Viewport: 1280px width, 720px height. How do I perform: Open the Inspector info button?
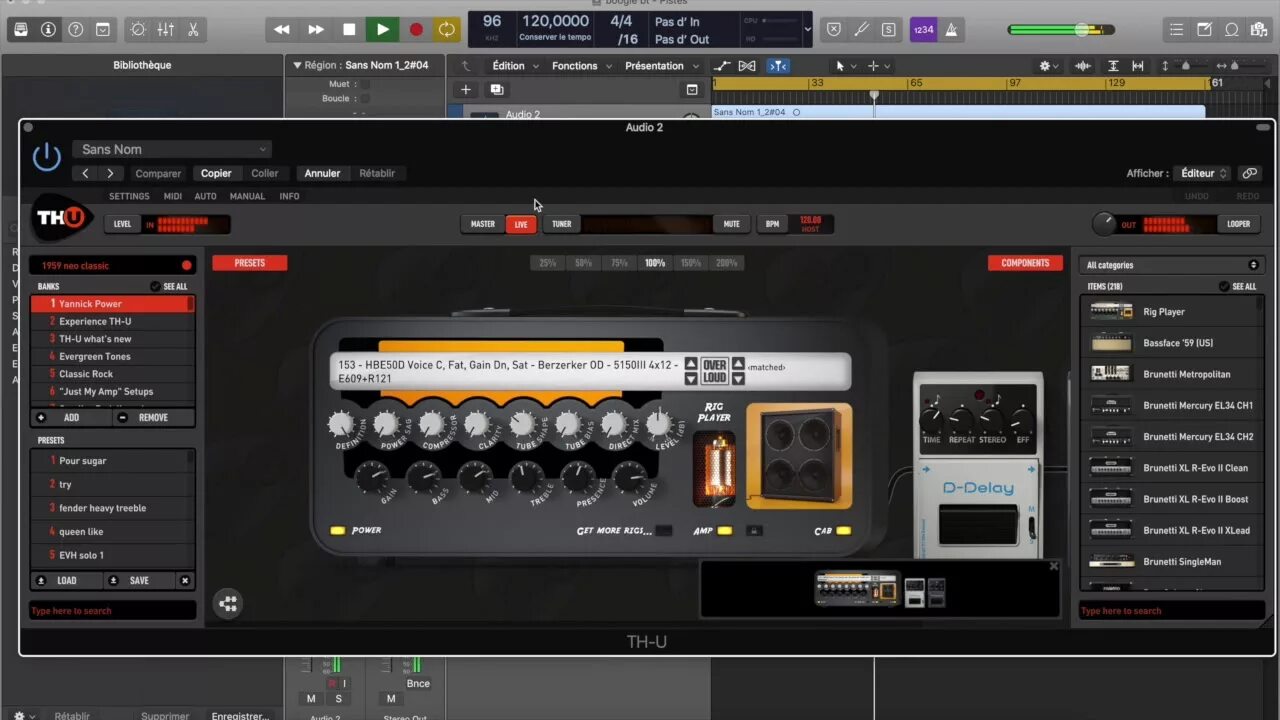click(48, 30)
